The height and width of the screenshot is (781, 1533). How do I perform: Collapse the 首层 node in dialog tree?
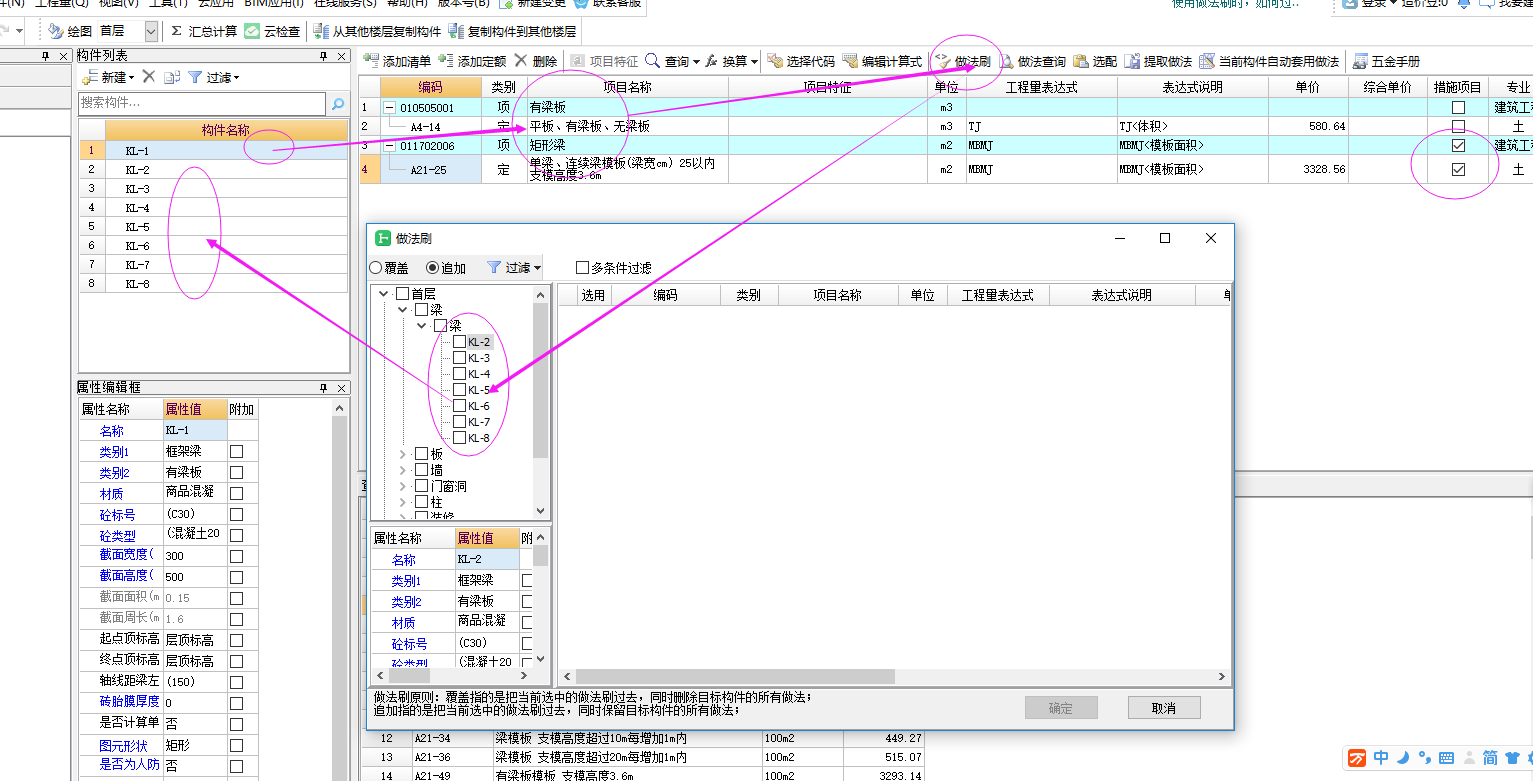pyautogui.click(x=384, y=294)
